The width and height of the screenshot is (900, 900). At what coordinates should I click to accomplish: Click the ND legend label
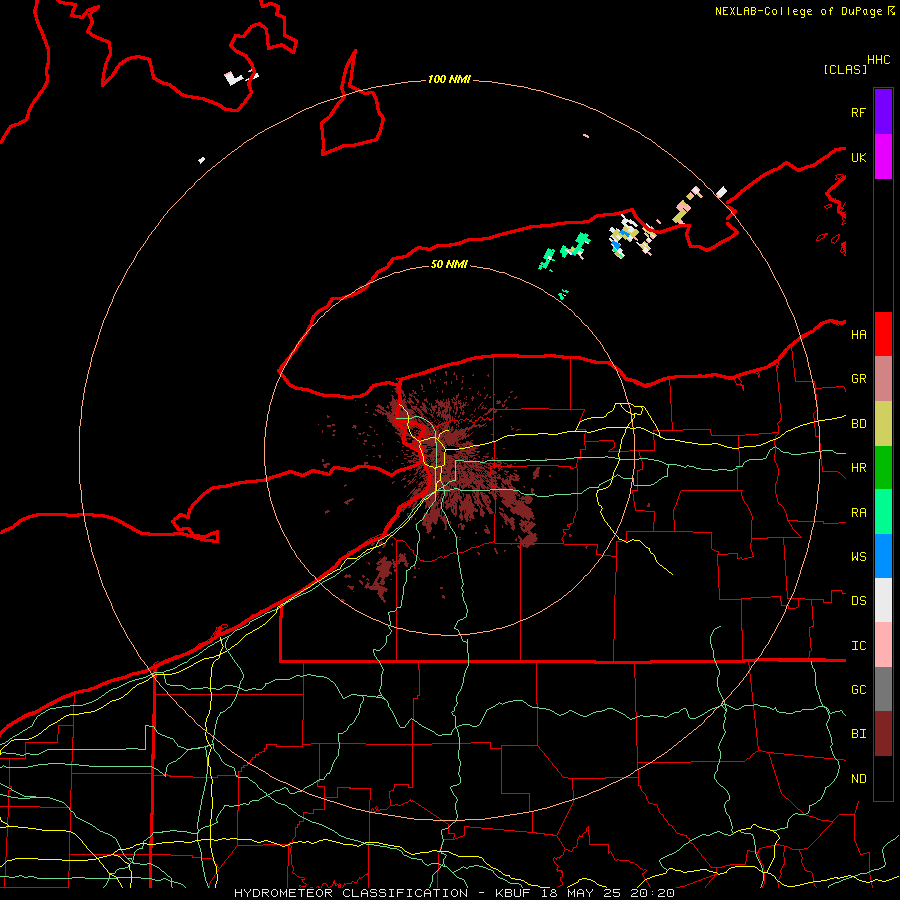point(858,779)
